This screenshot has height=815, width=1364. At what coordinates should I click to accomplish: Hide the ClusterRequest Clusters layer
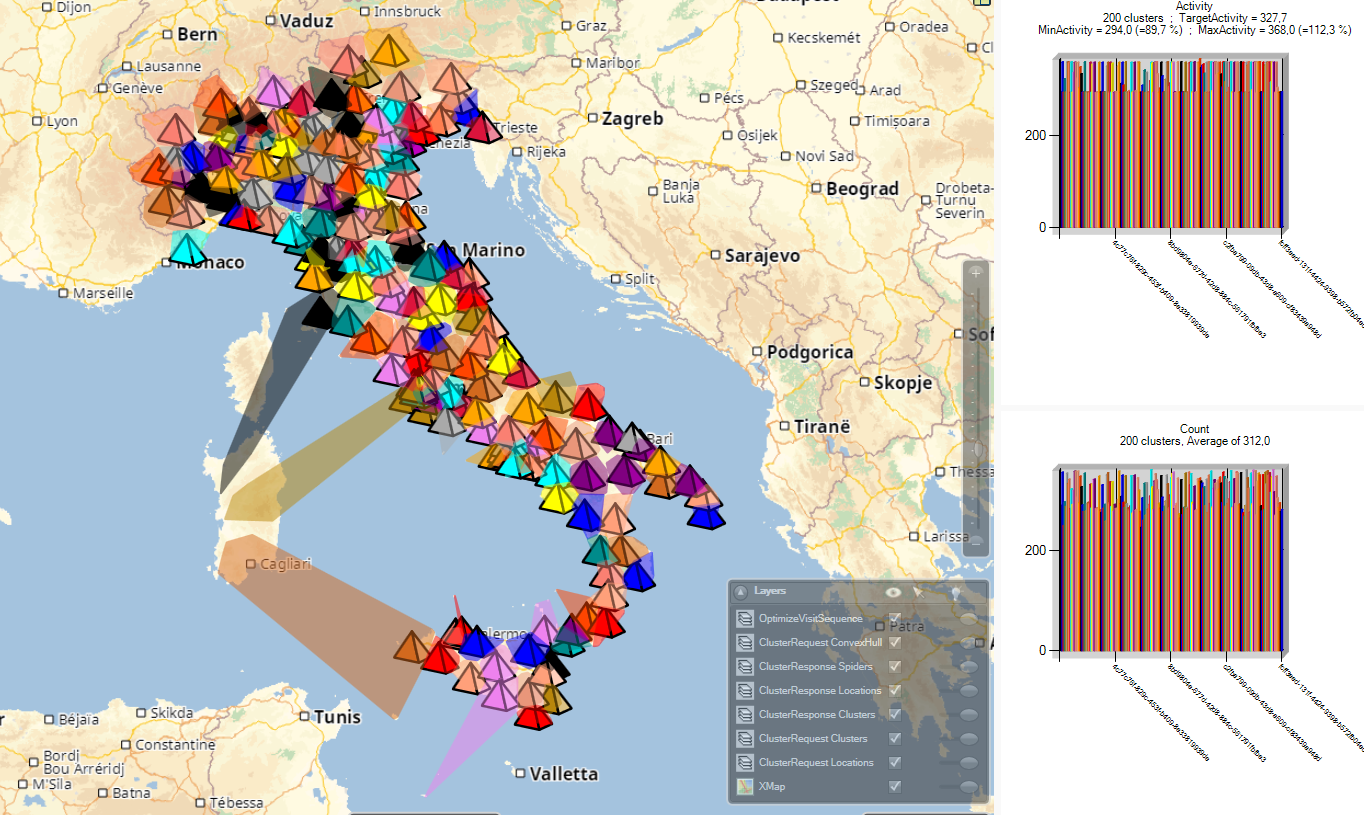(895, 739)
